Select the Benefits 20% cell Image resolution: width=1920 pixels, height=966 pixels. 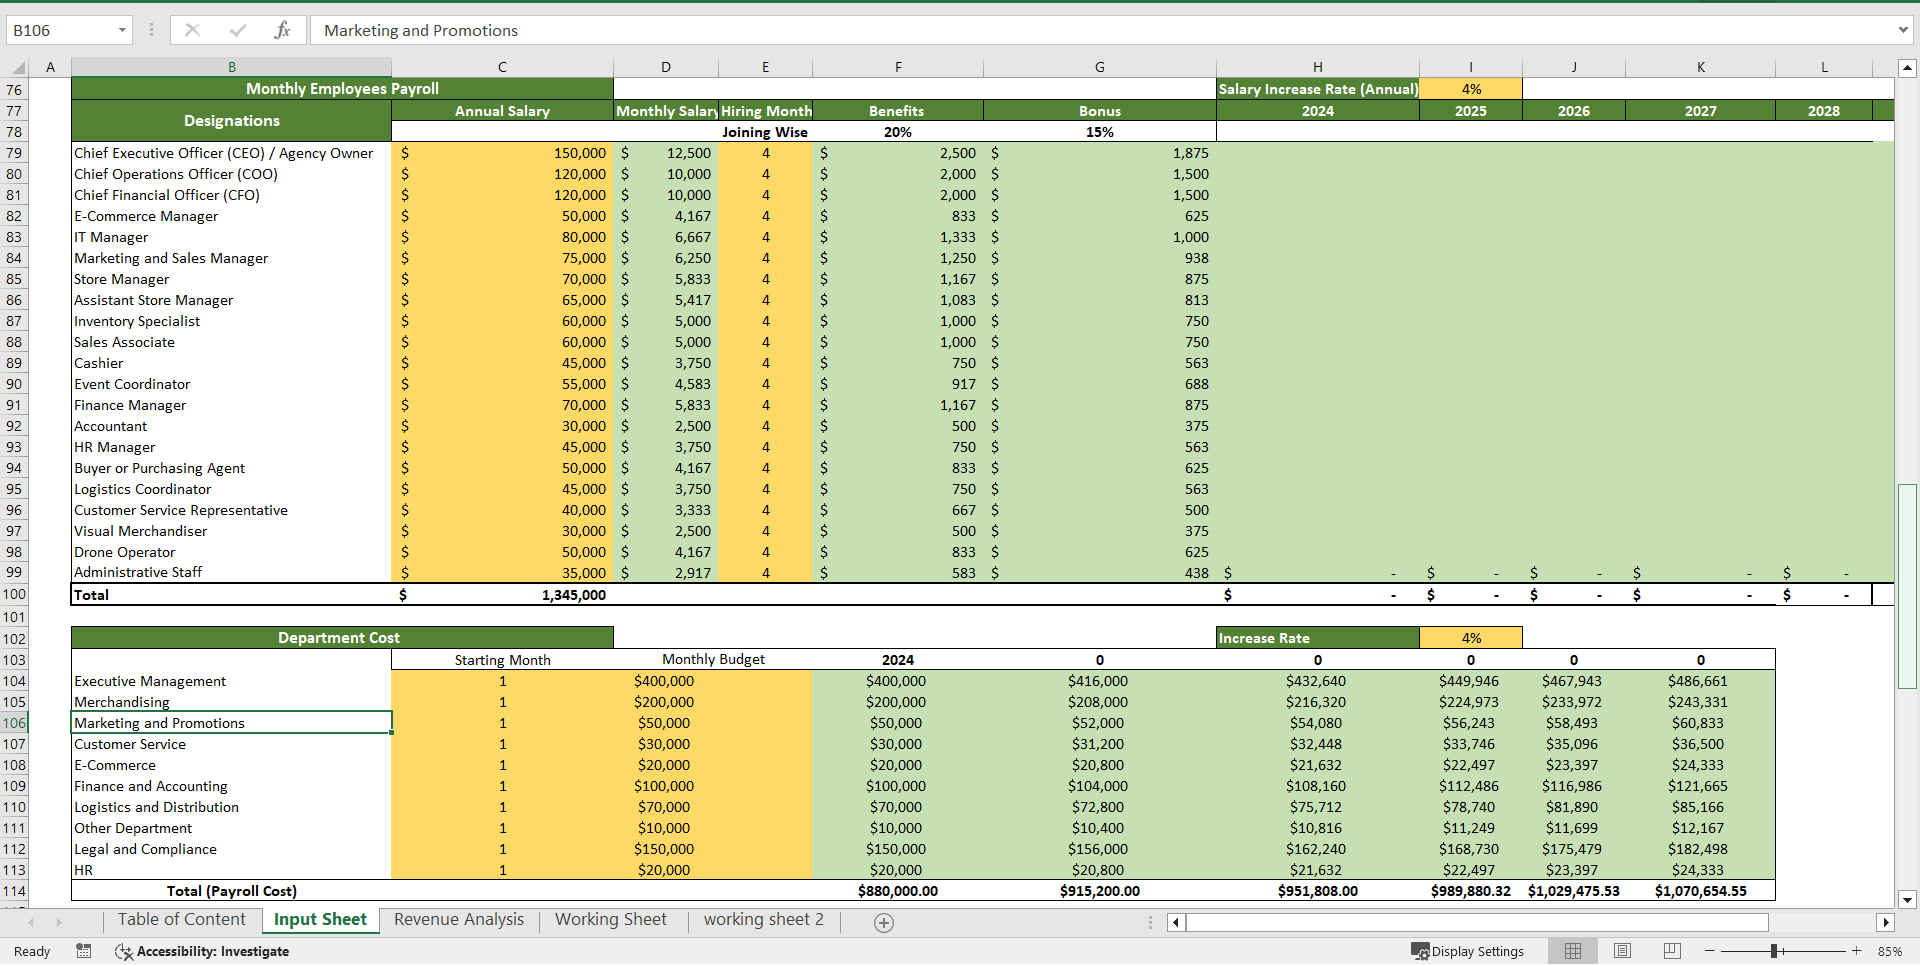(x=897, y=132)
